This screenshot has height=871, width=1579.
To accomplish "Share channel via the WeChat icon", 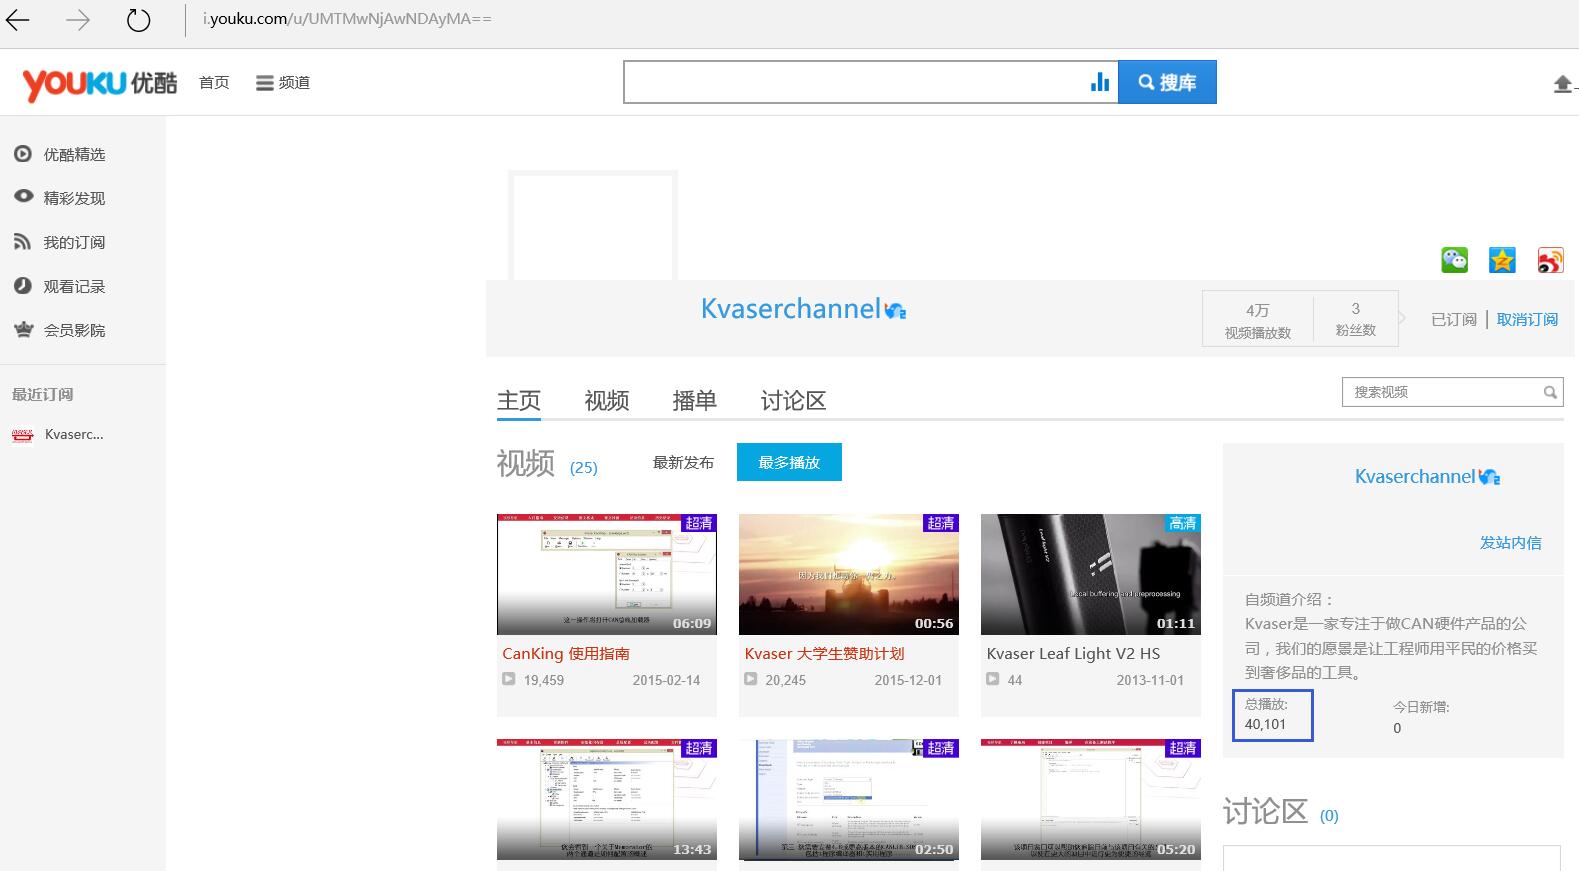I will tap(1454, 260).
